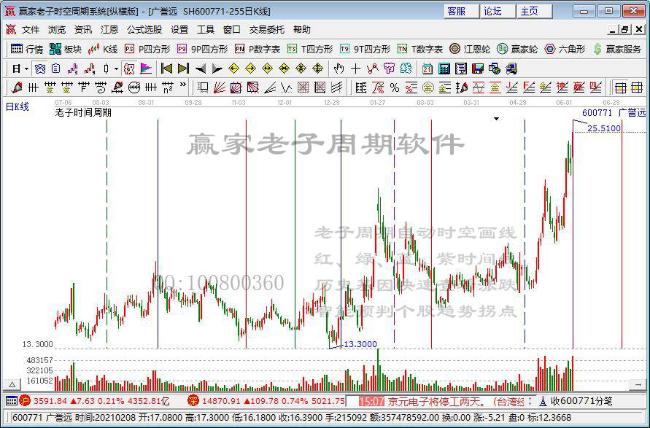Open the 江恩 menu
The image size is (650, 428).
click(109, 30)
